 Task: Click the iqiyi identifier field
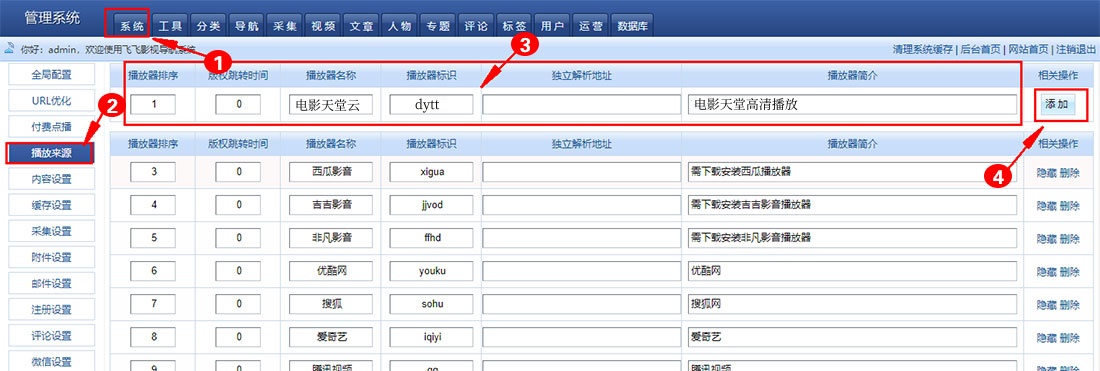[431, 337]
